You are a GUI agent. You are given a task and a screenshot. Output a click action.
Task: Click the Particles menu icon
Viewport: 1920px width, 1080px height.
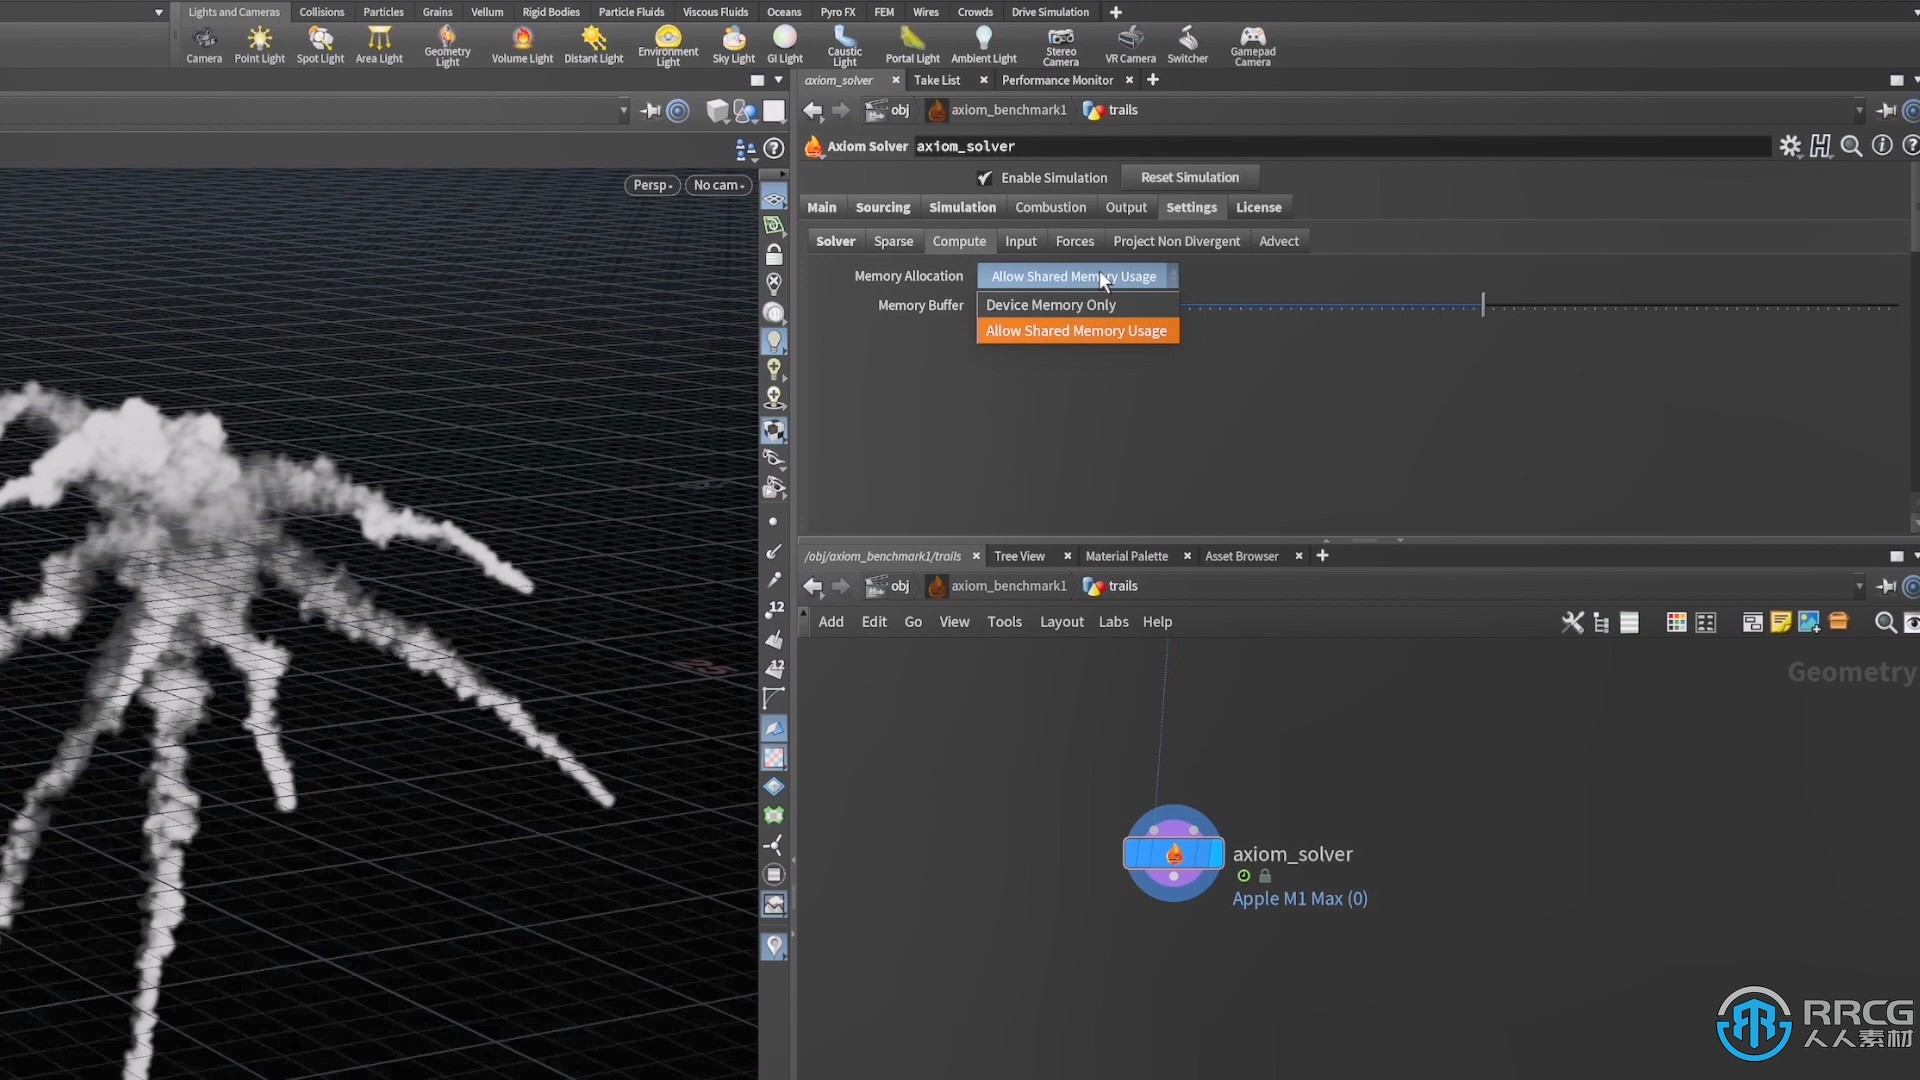[x=384, y=11]
